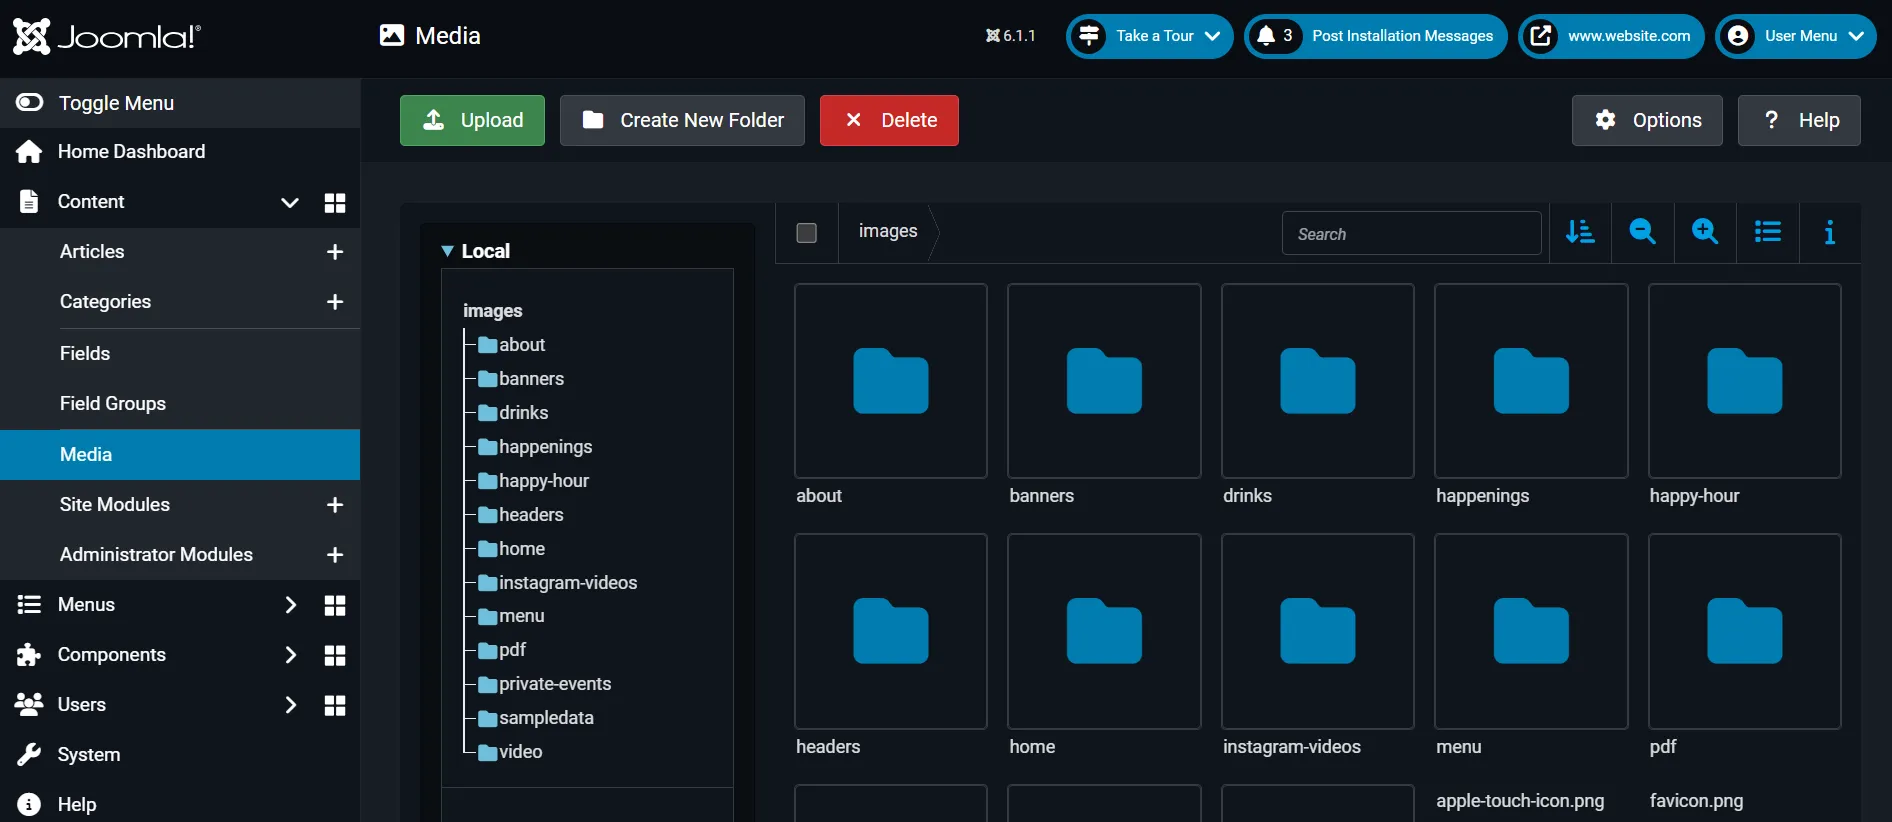Add new administrator module plus icon
The width and height of the screenshot is (1892, 822).
click(335, 555)
